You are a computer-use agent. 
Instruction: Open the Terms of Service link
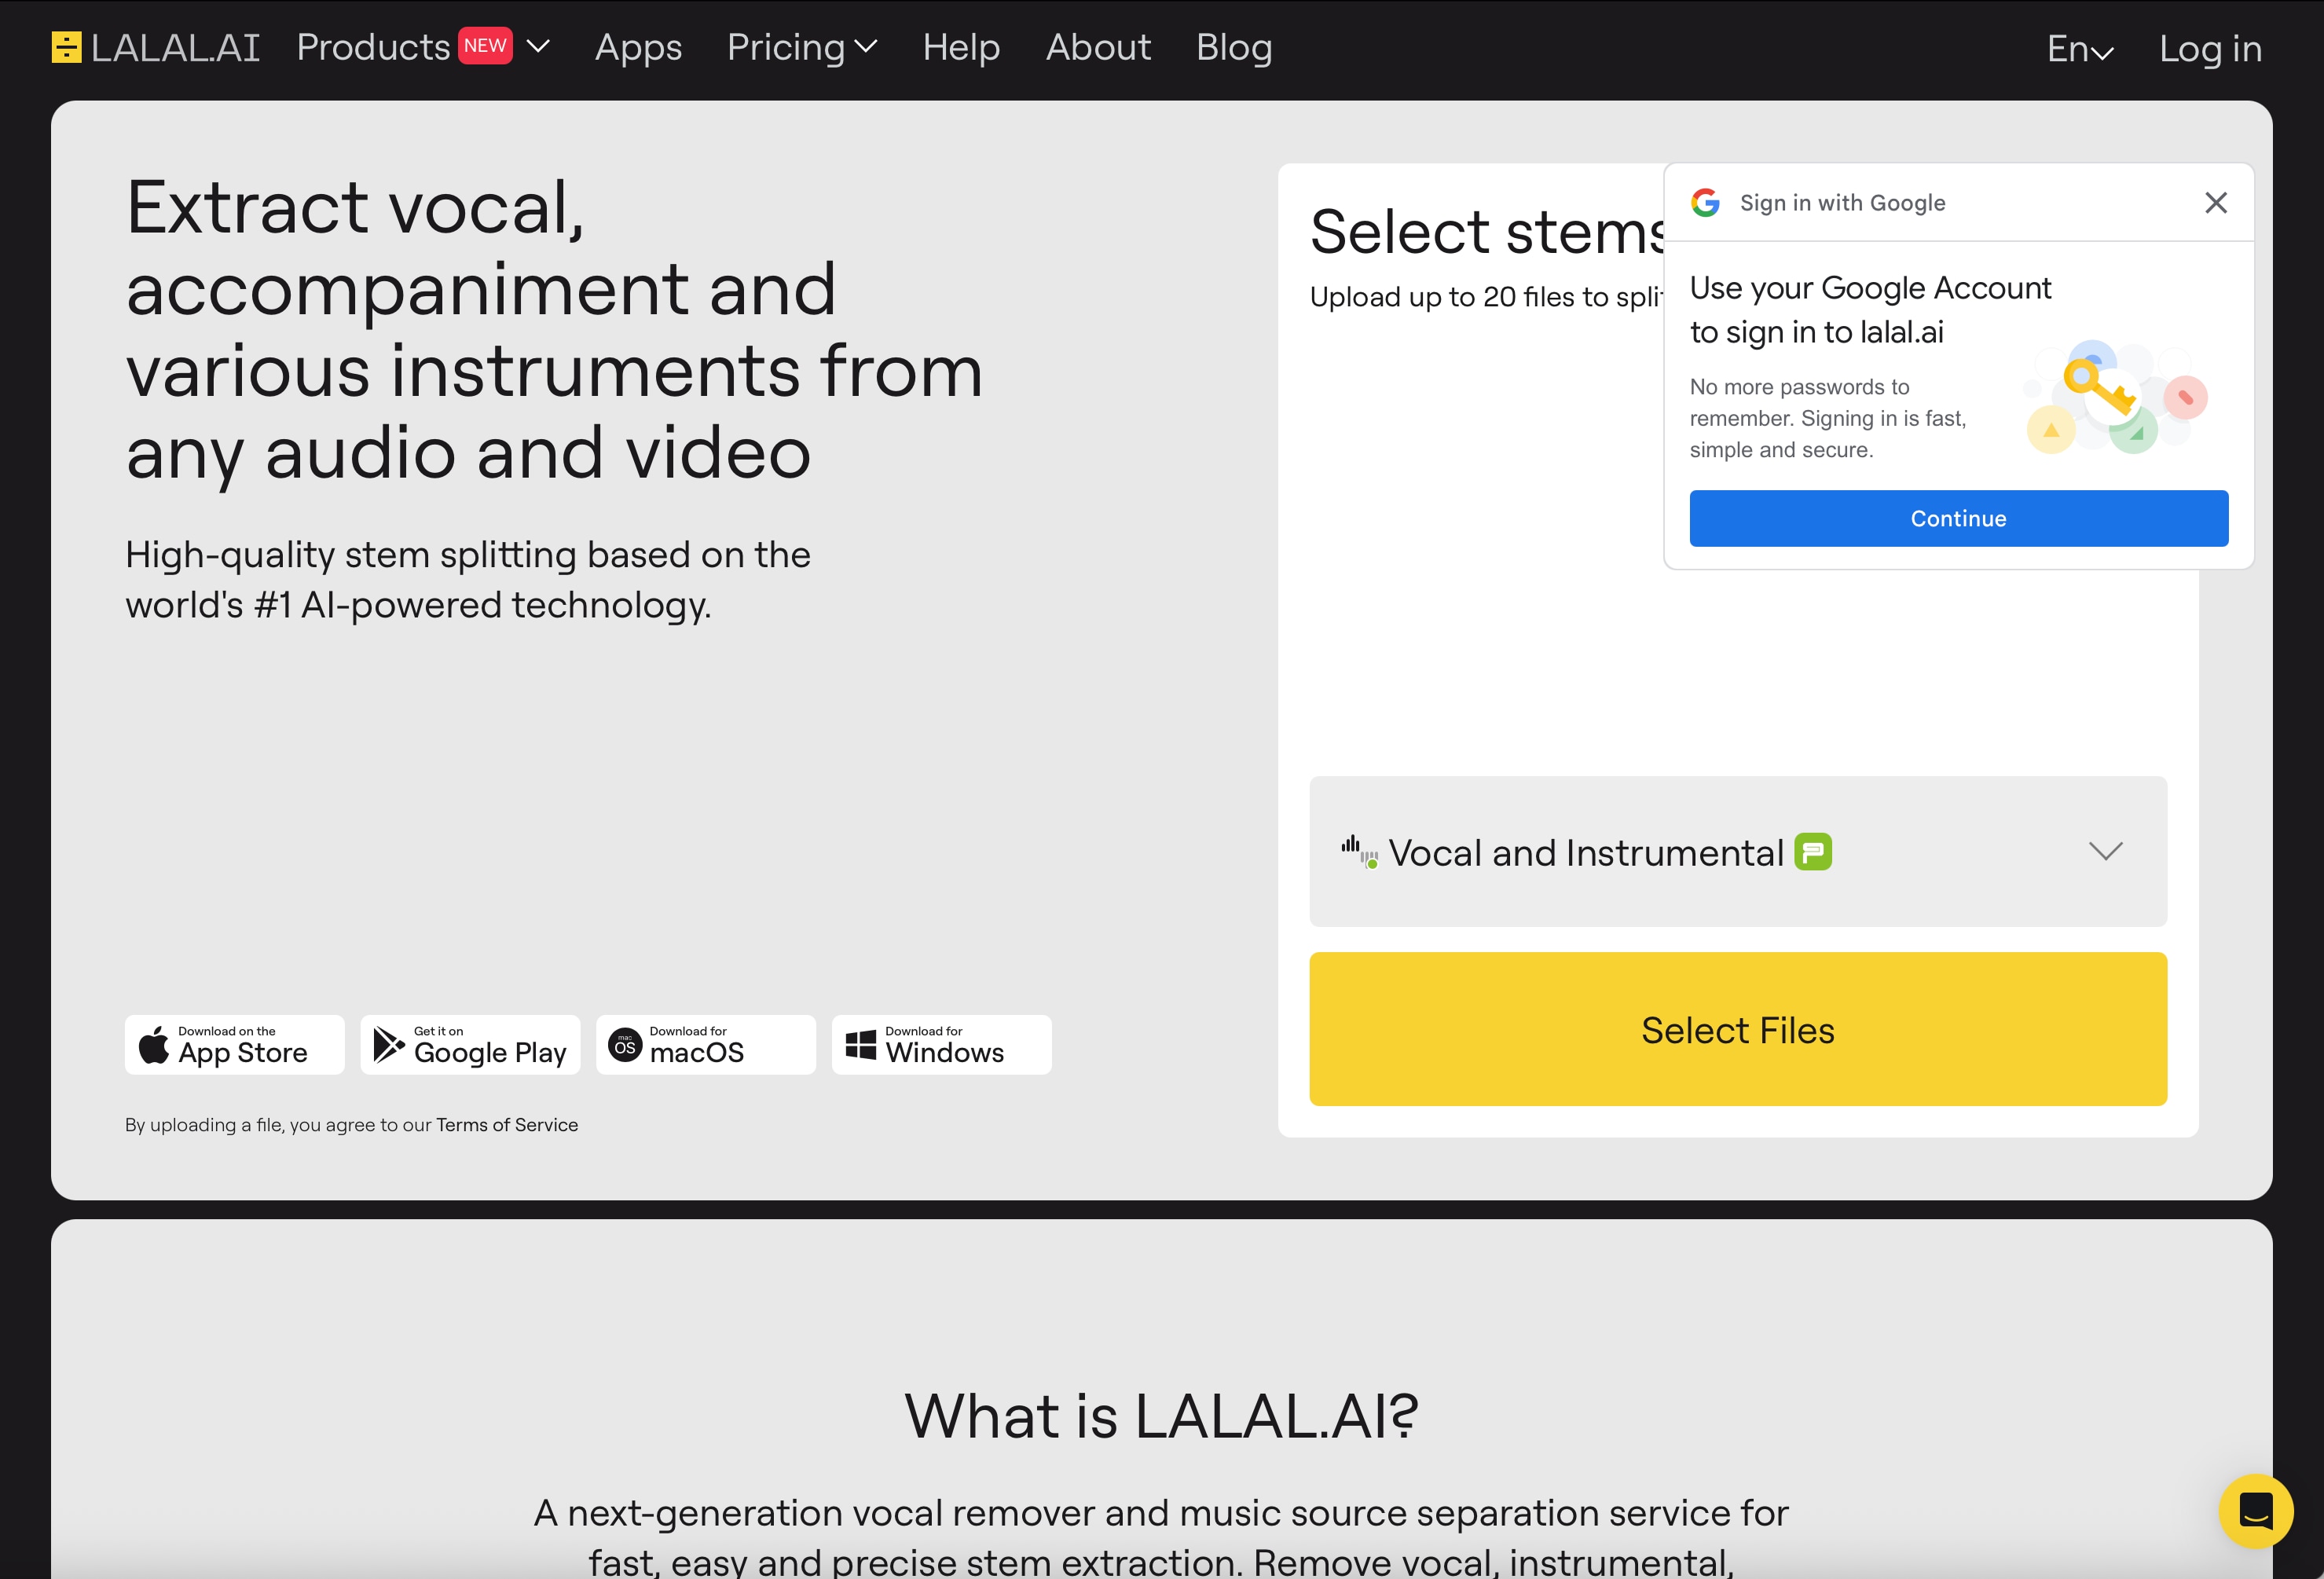coord(507,1124)
